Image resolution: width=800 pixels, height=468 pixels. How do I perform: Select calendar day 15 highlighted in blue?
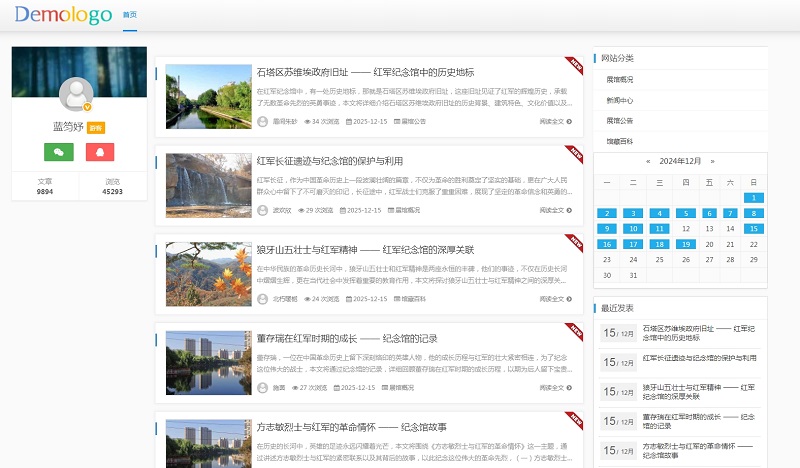coord(754,229)
